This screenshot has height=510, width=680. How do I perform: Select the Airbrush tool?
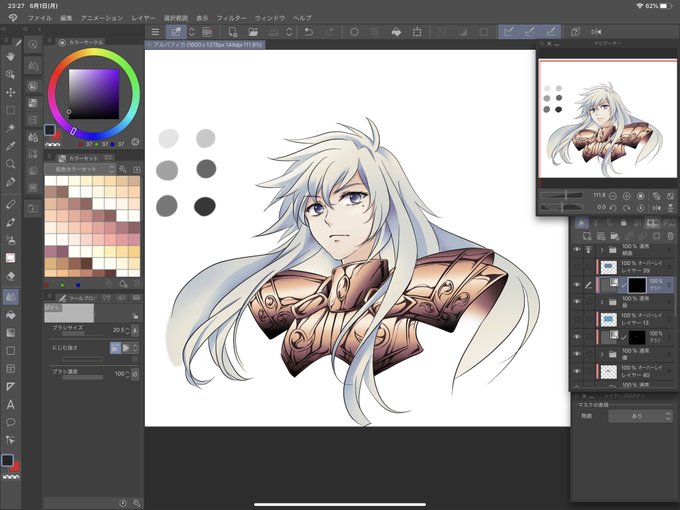coord(10,240)
